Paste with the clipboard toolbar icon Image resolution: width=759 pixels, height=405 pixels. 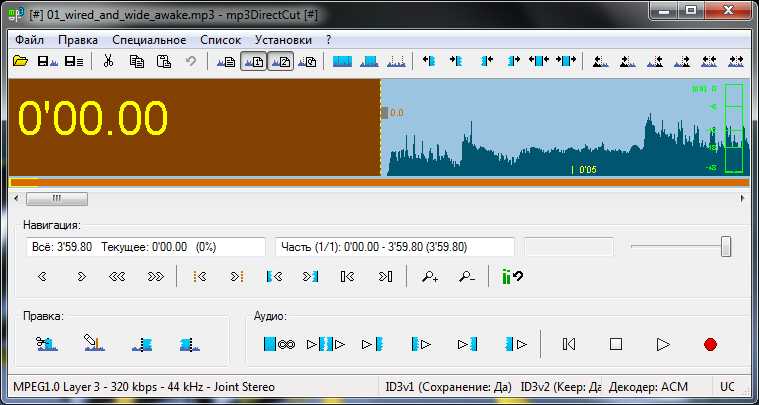pyautogui.click(x=165, y=61)
